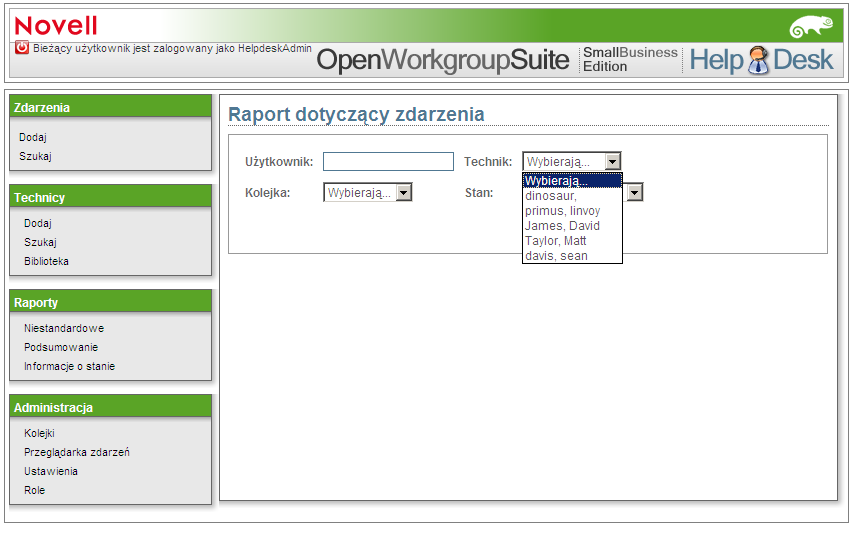Image resolution: width=857 pixels, height=534 pixels.
Task: Open Dodaj under Technicy
Action: (x=38, y=223)
